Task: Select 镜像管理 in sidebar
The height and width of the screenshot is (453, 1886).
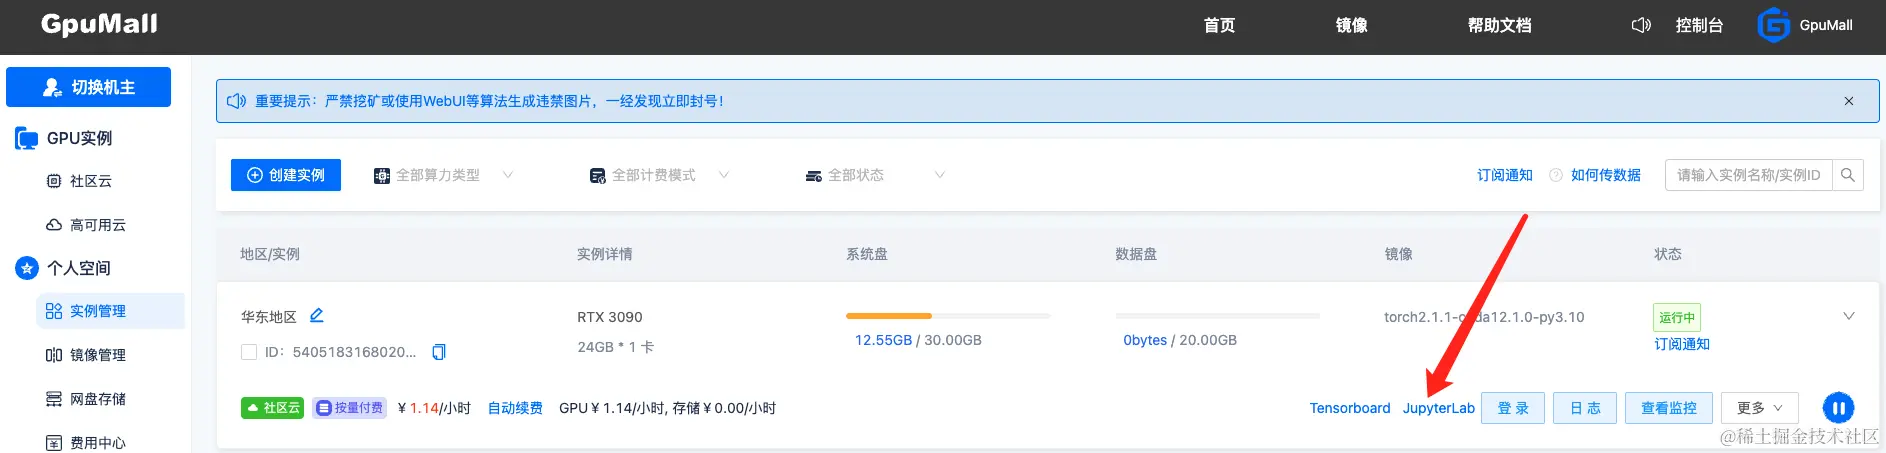Action: click(96, 355)
